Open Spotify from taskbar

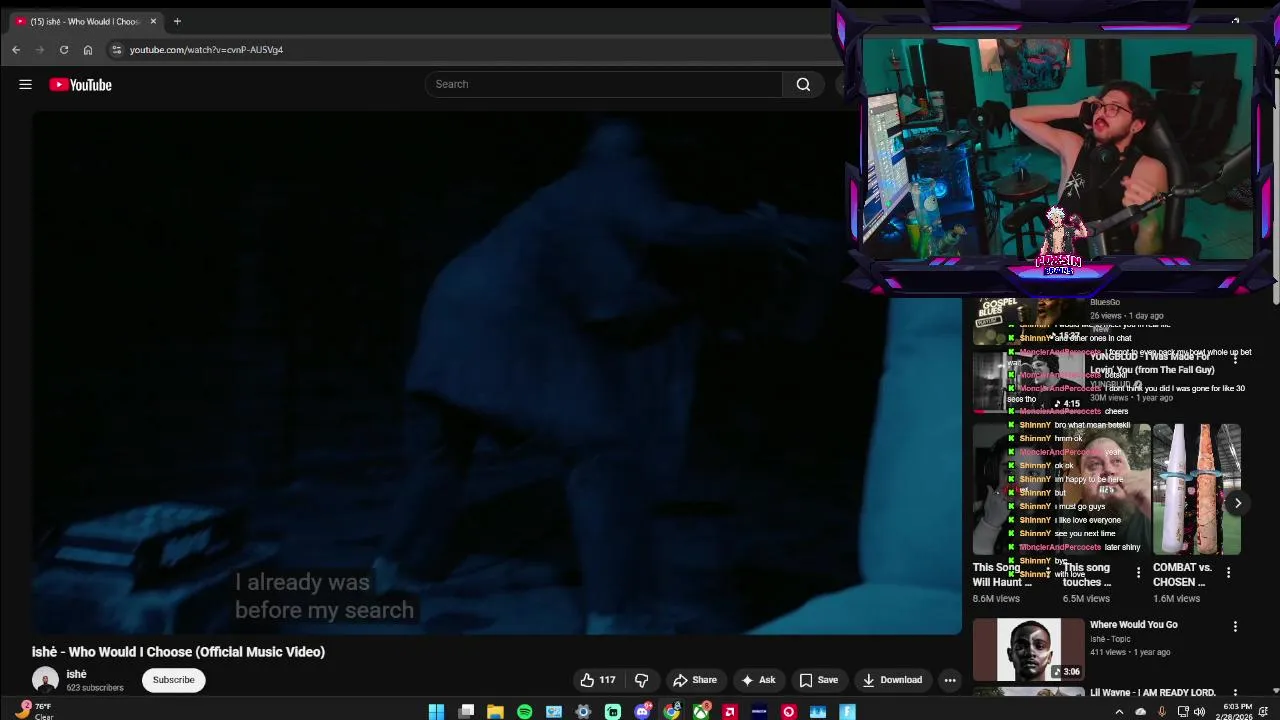coord(525,712)
